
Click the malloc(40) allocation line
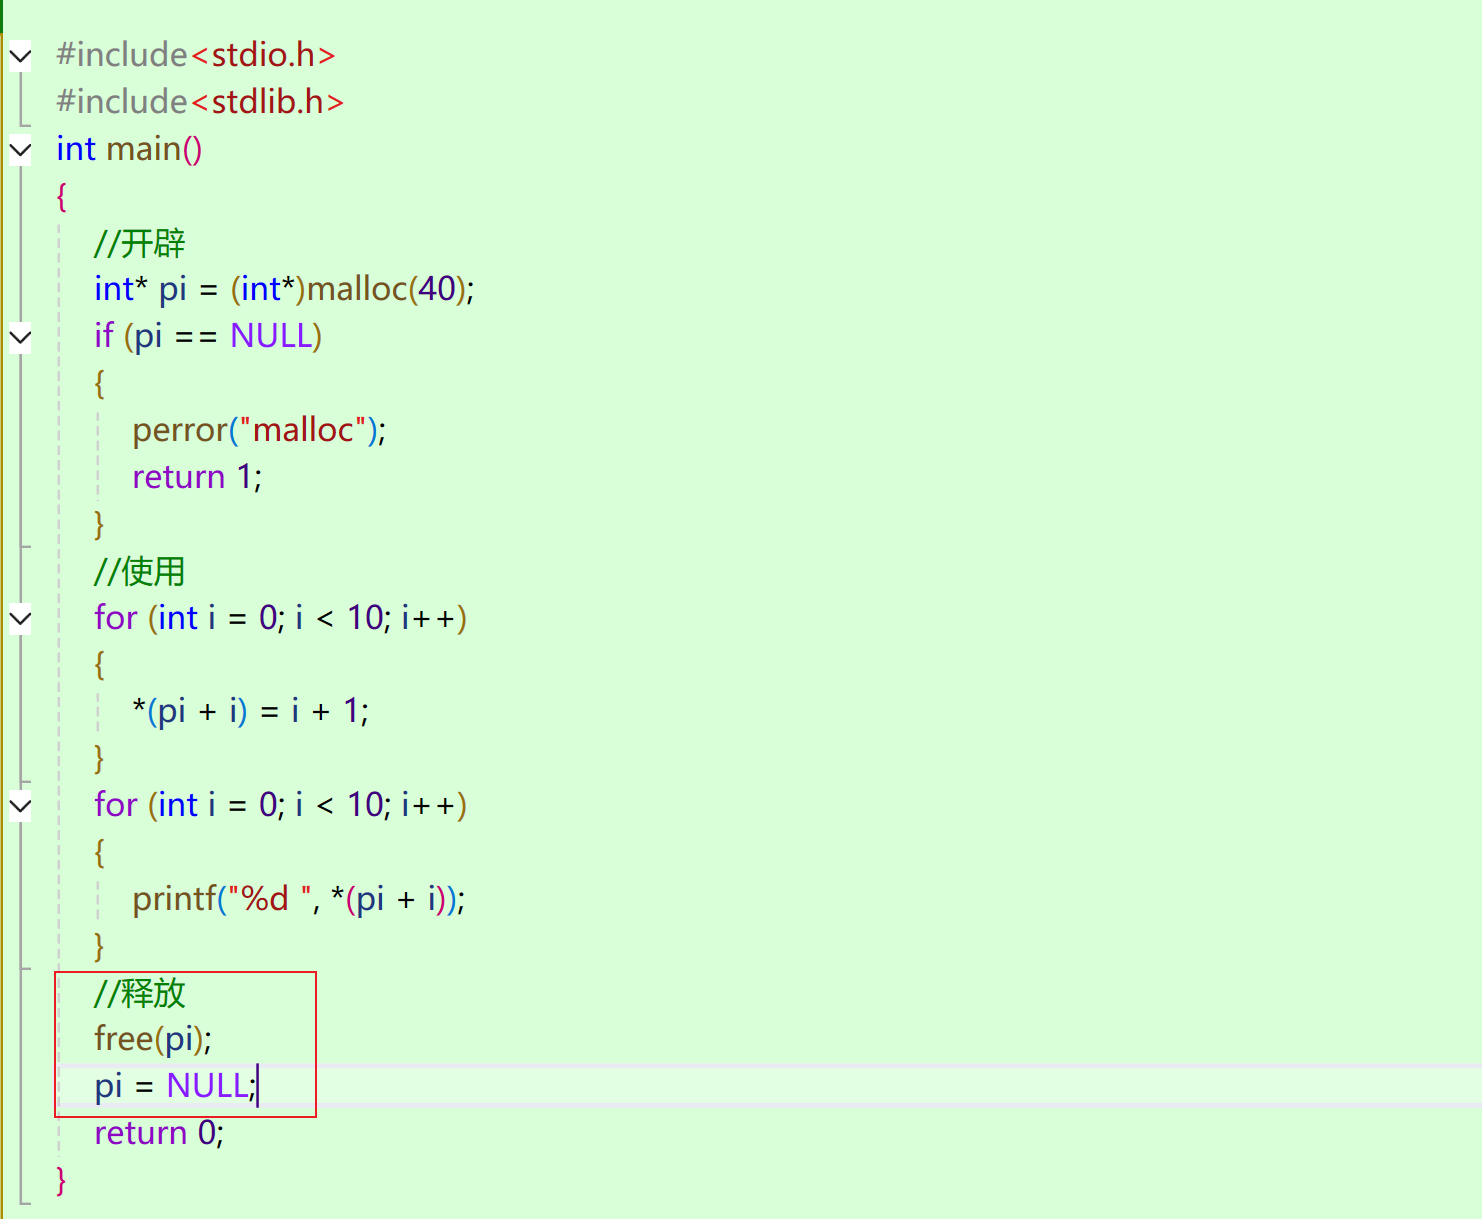tap(284, 289)
